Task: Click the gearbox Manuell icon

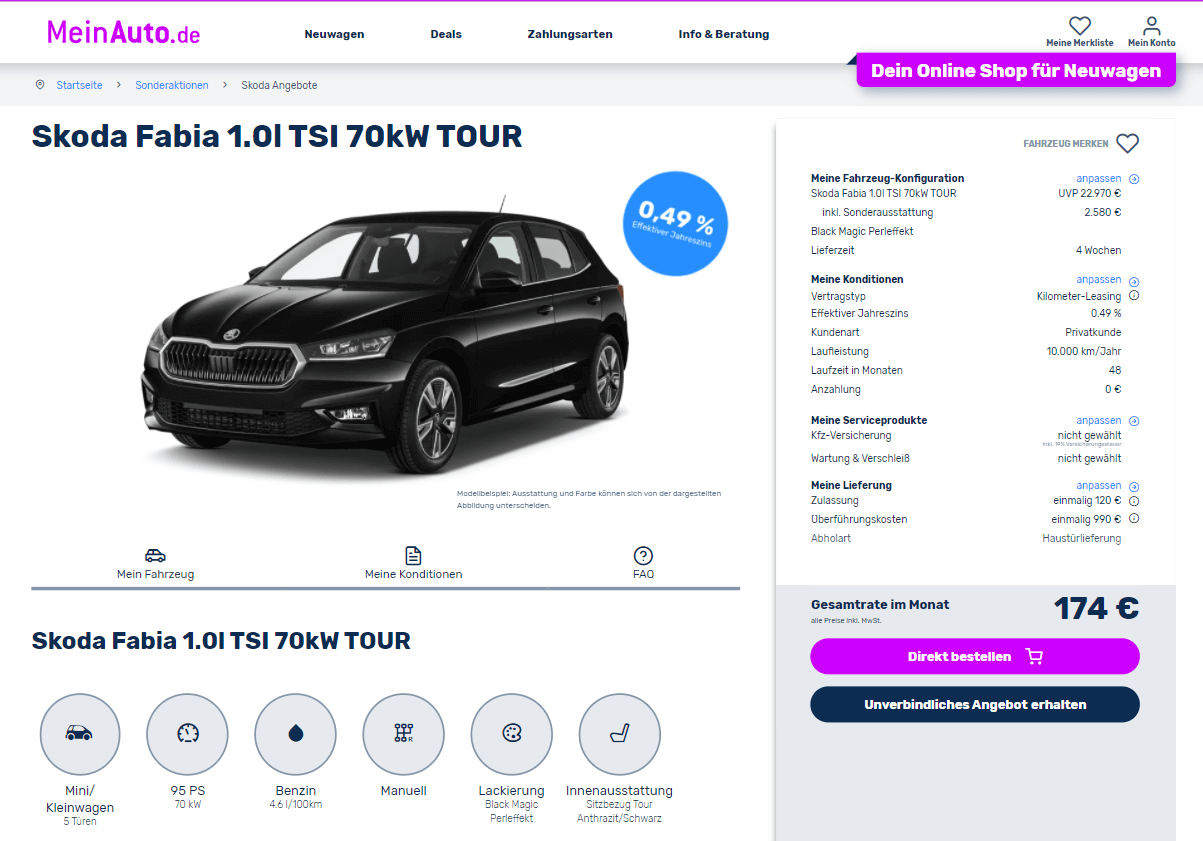Action: click(x=403, y=734)
